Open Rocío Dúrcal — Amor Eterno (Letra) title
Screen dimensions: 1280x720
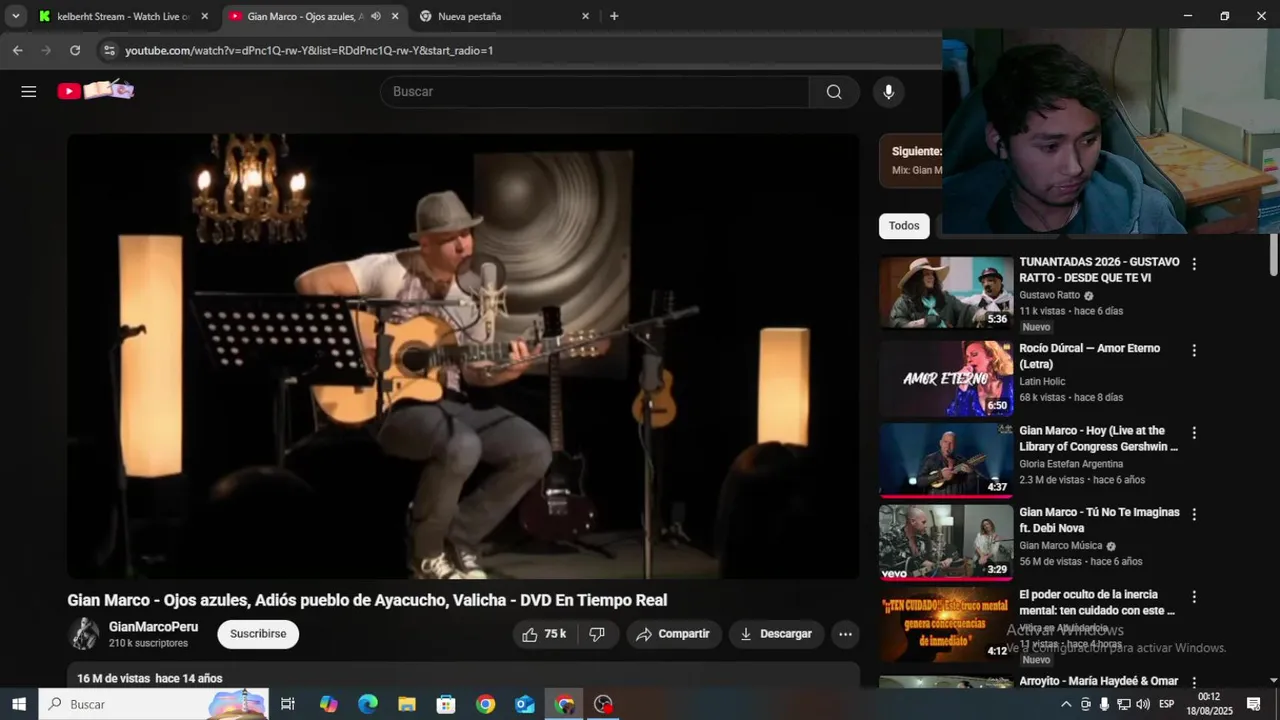click(x=1089, y=356)
